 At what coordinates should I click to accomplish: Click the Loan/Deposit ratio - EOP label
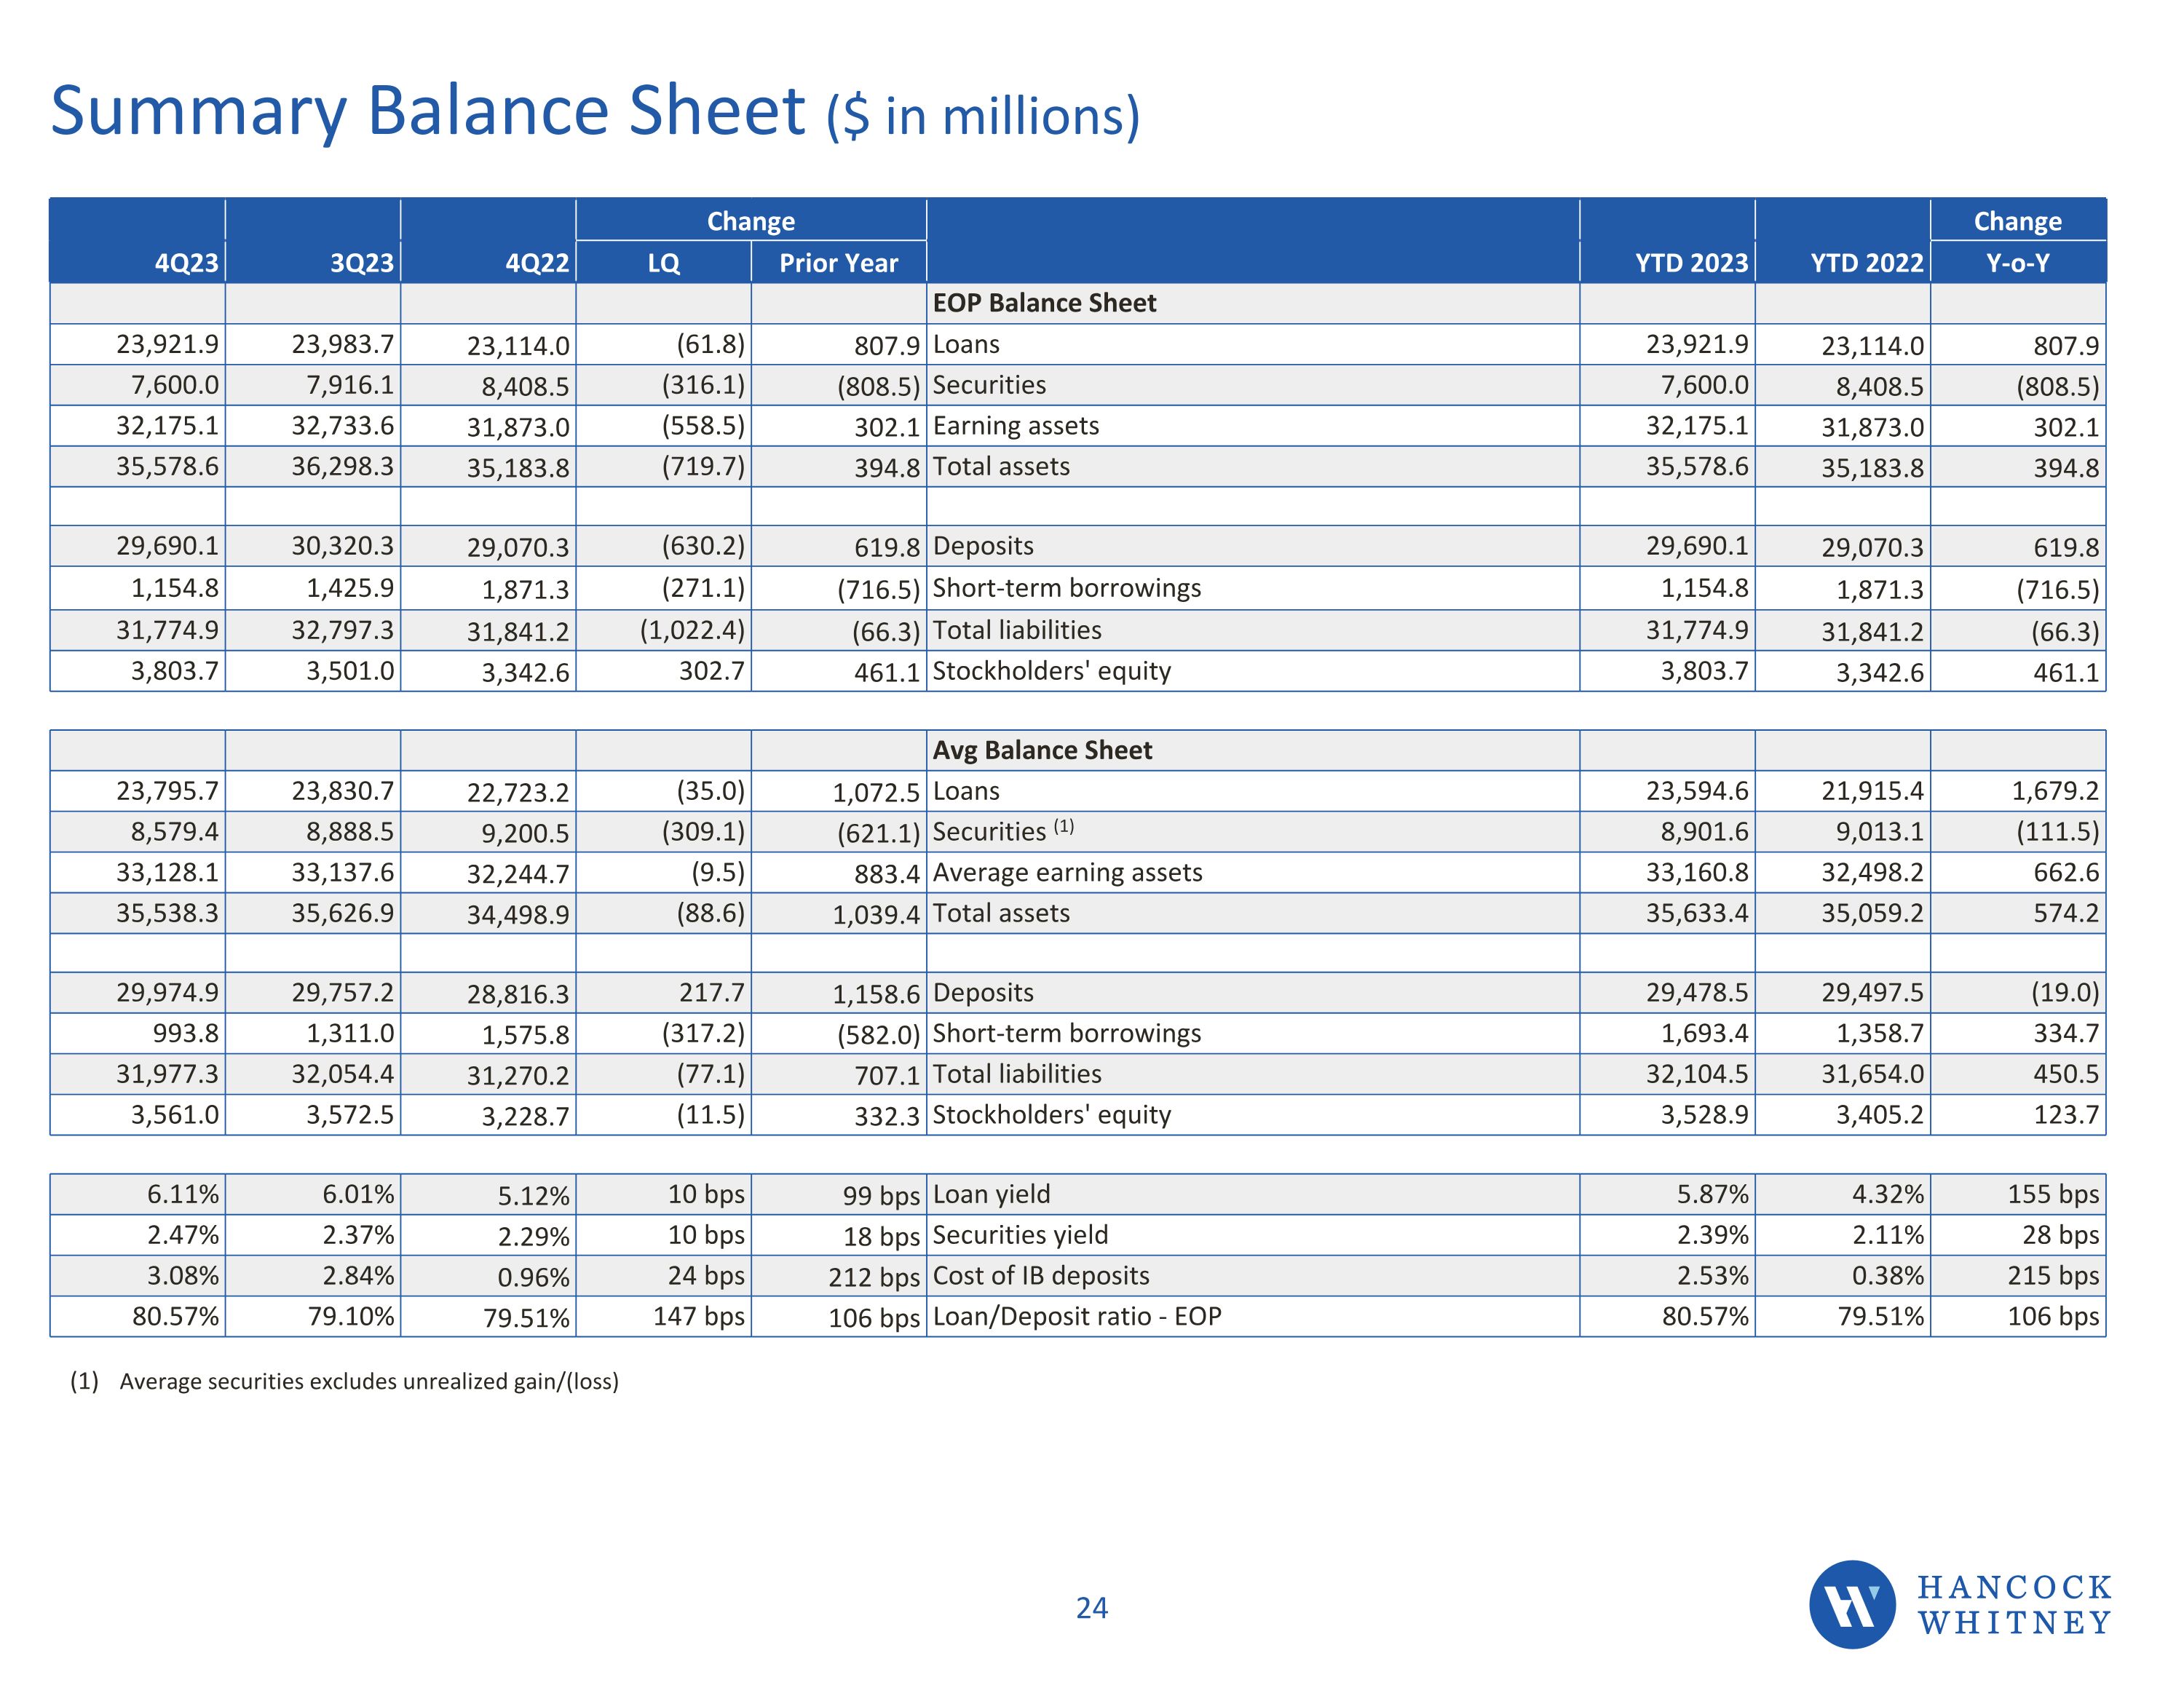(1077, 1316)
